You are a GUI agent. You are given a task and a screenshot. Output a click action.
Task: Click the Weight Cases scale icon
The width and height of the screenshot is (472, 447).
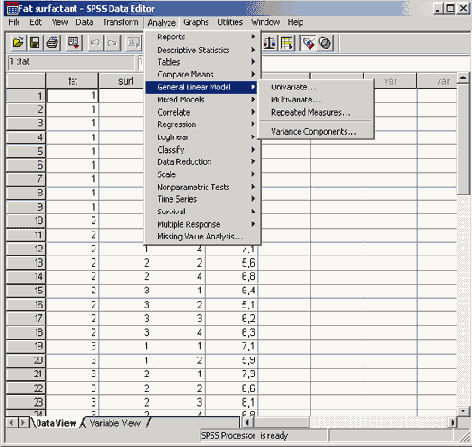[x=269, y=43]
